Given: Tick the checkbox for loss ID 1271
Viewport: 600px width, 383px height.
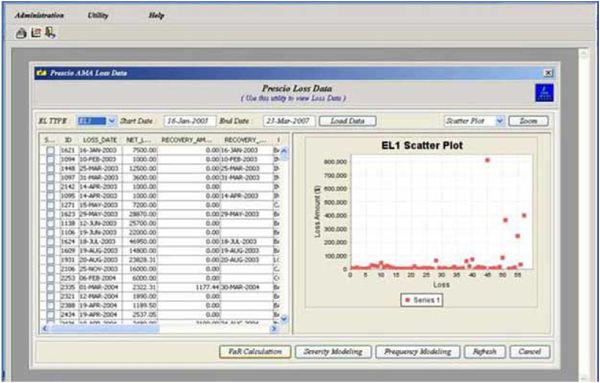Looking at the screenshot, I should [x=50, y=205].
